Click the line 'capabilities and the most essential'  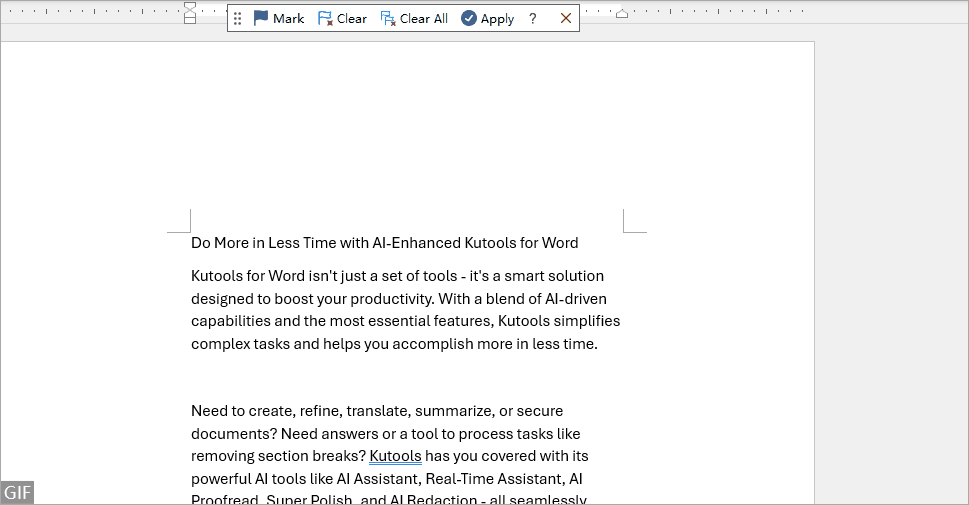click(405, 321)
